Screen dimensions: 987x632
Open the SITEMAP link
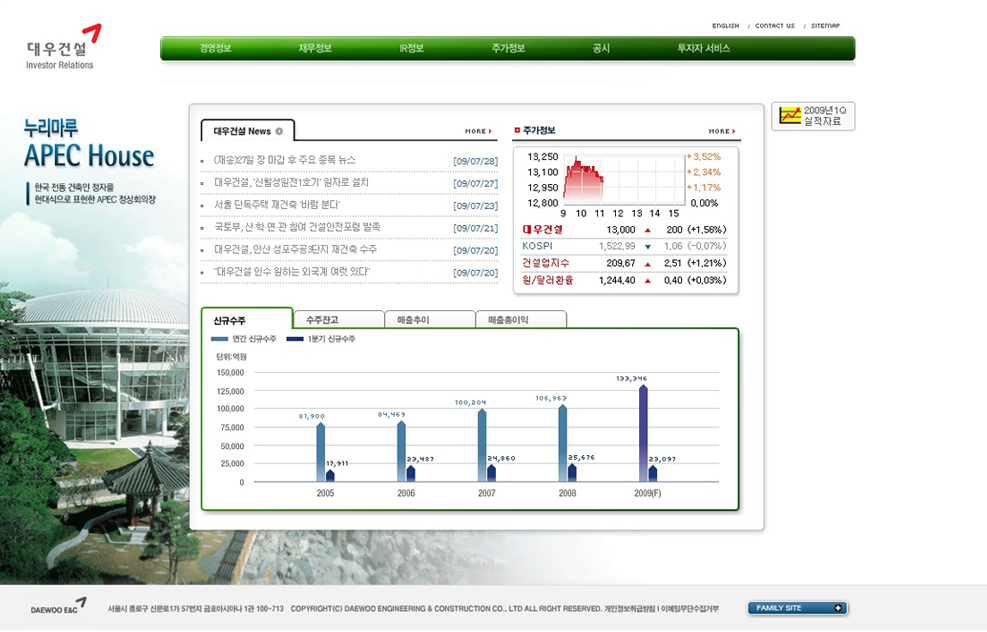825,26
